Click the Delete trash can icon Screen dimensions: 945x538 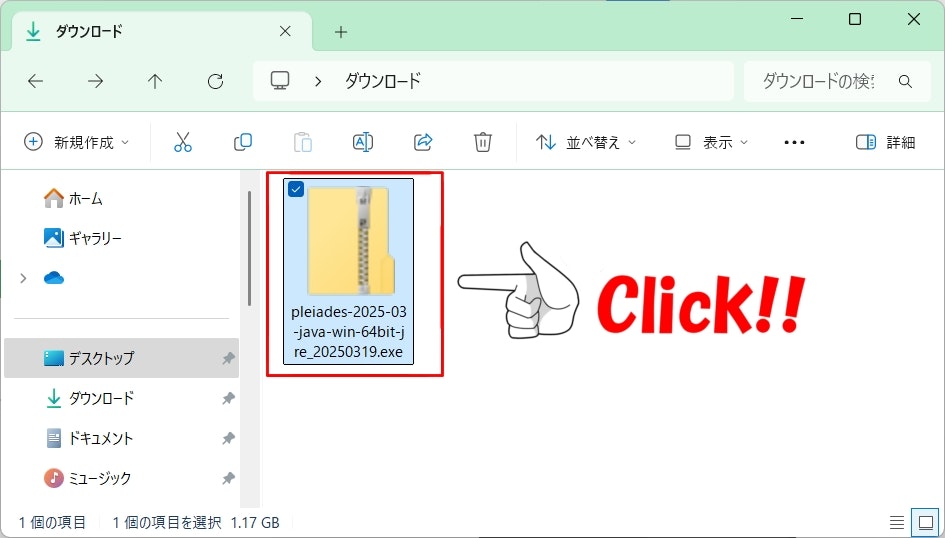pyautogui.click(x=483, y=142)
